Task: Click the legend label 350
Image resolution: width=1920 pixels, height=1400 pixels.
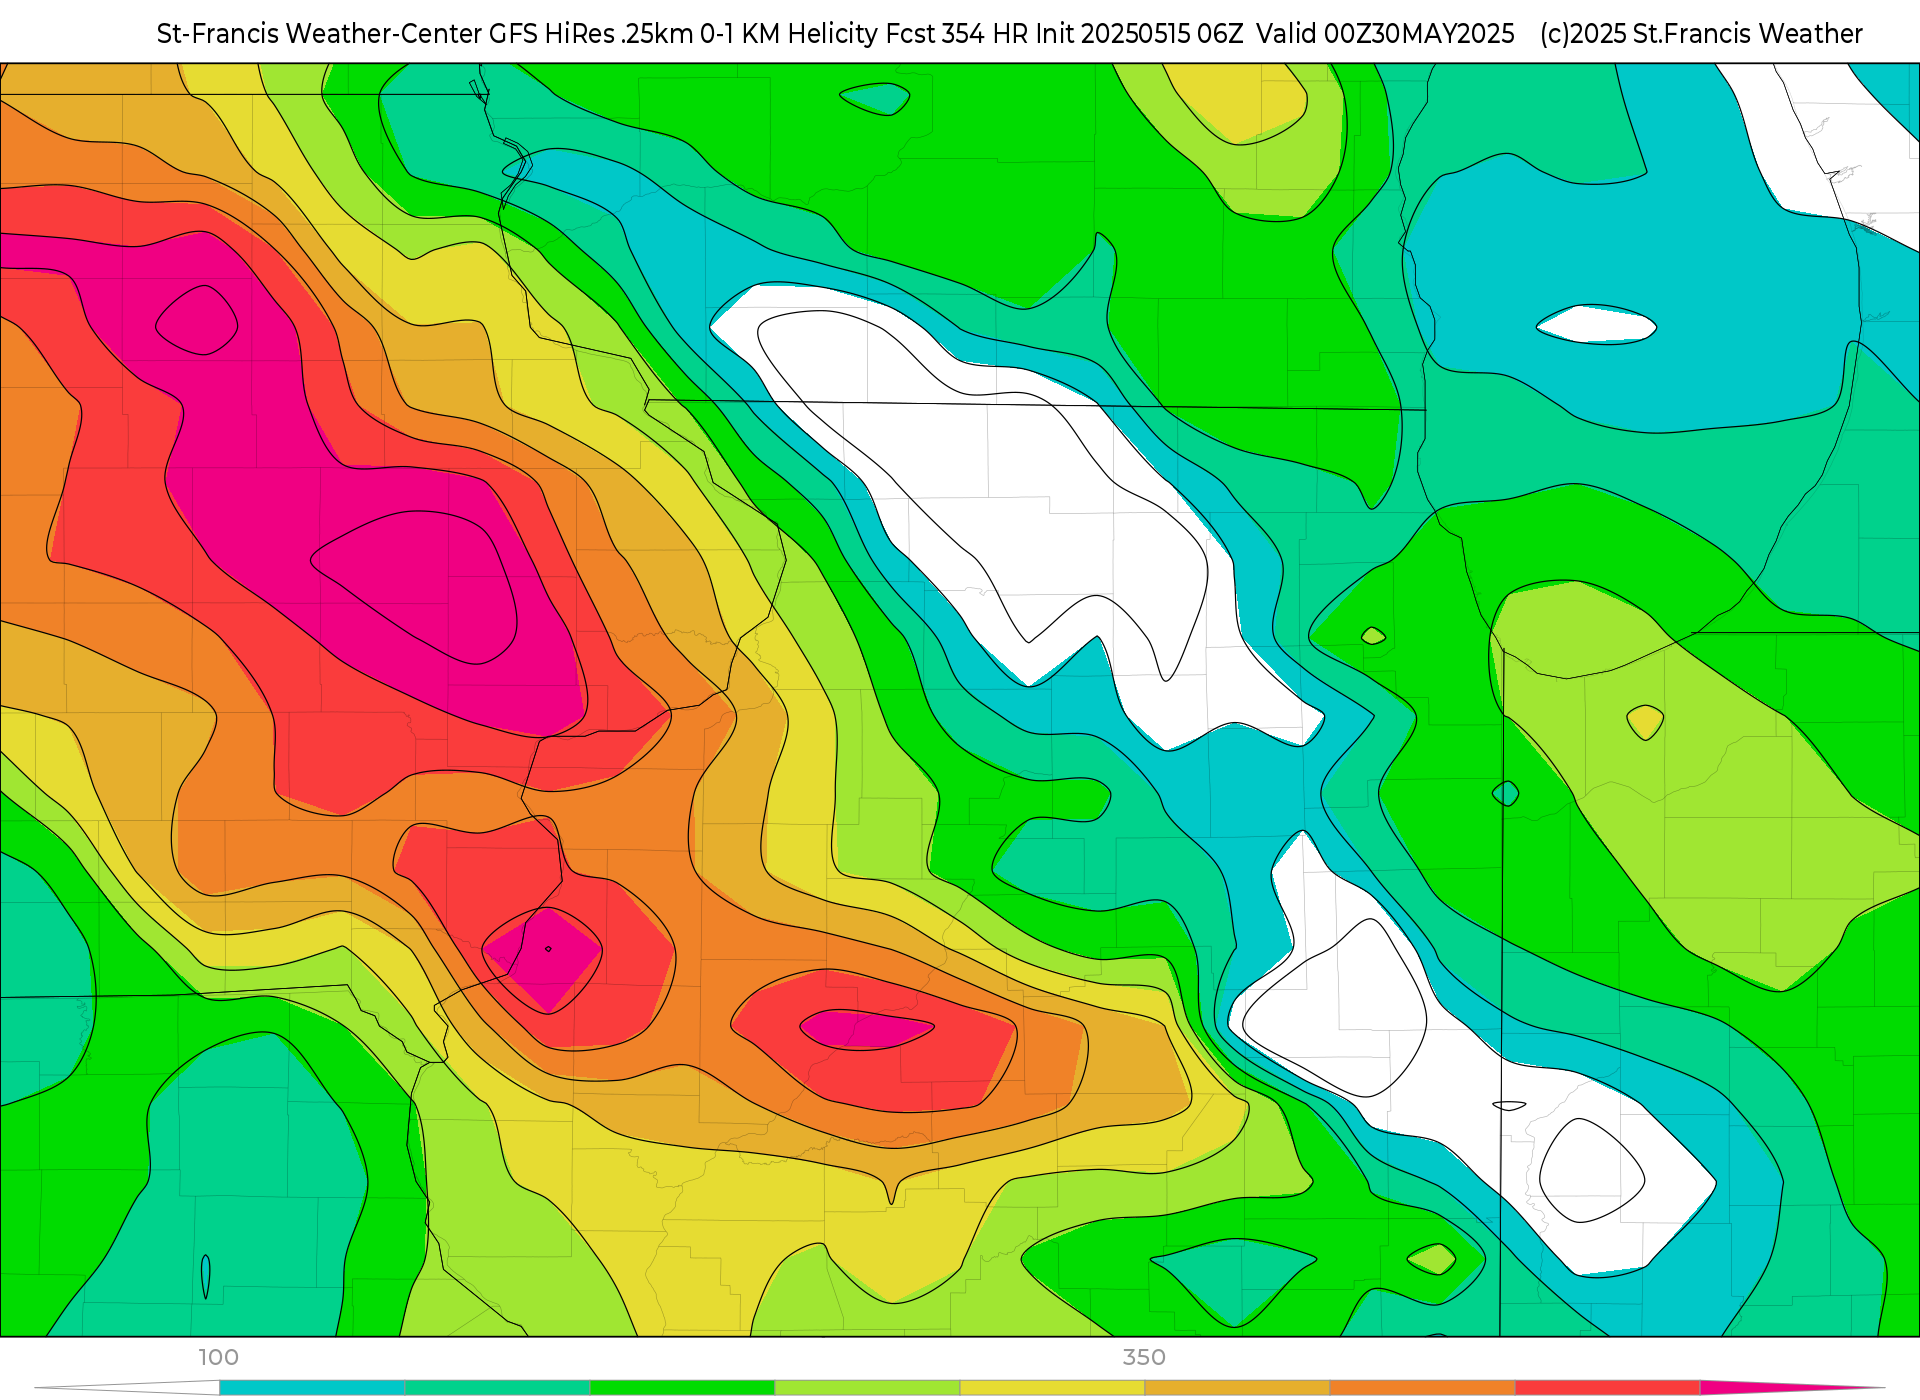Action: pos(1144,1358)
